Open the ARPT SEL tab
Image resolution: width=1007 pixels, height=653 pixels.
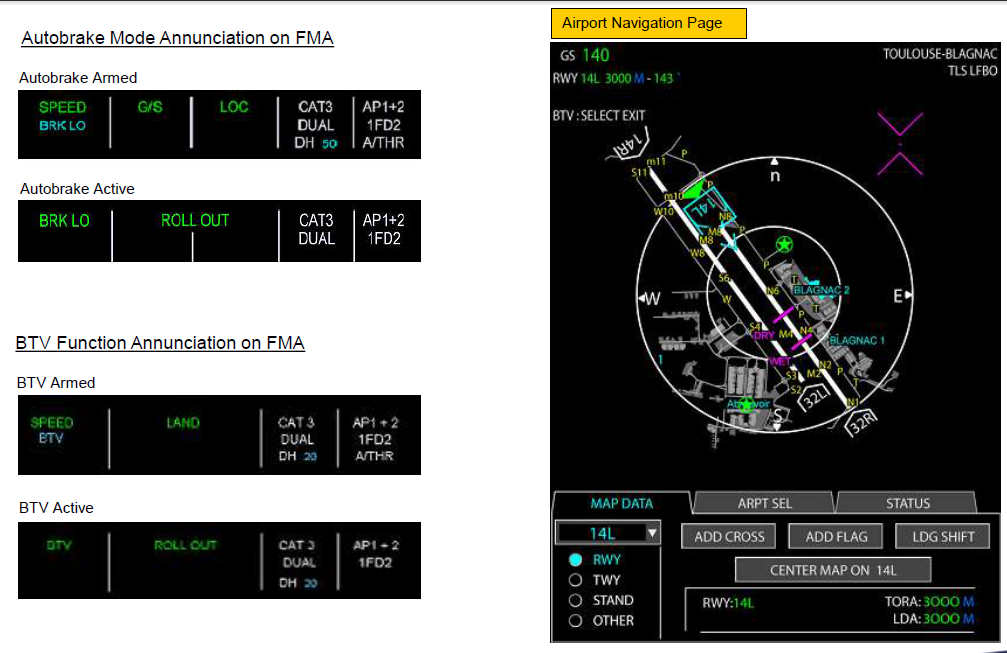[x=764, y=503]
